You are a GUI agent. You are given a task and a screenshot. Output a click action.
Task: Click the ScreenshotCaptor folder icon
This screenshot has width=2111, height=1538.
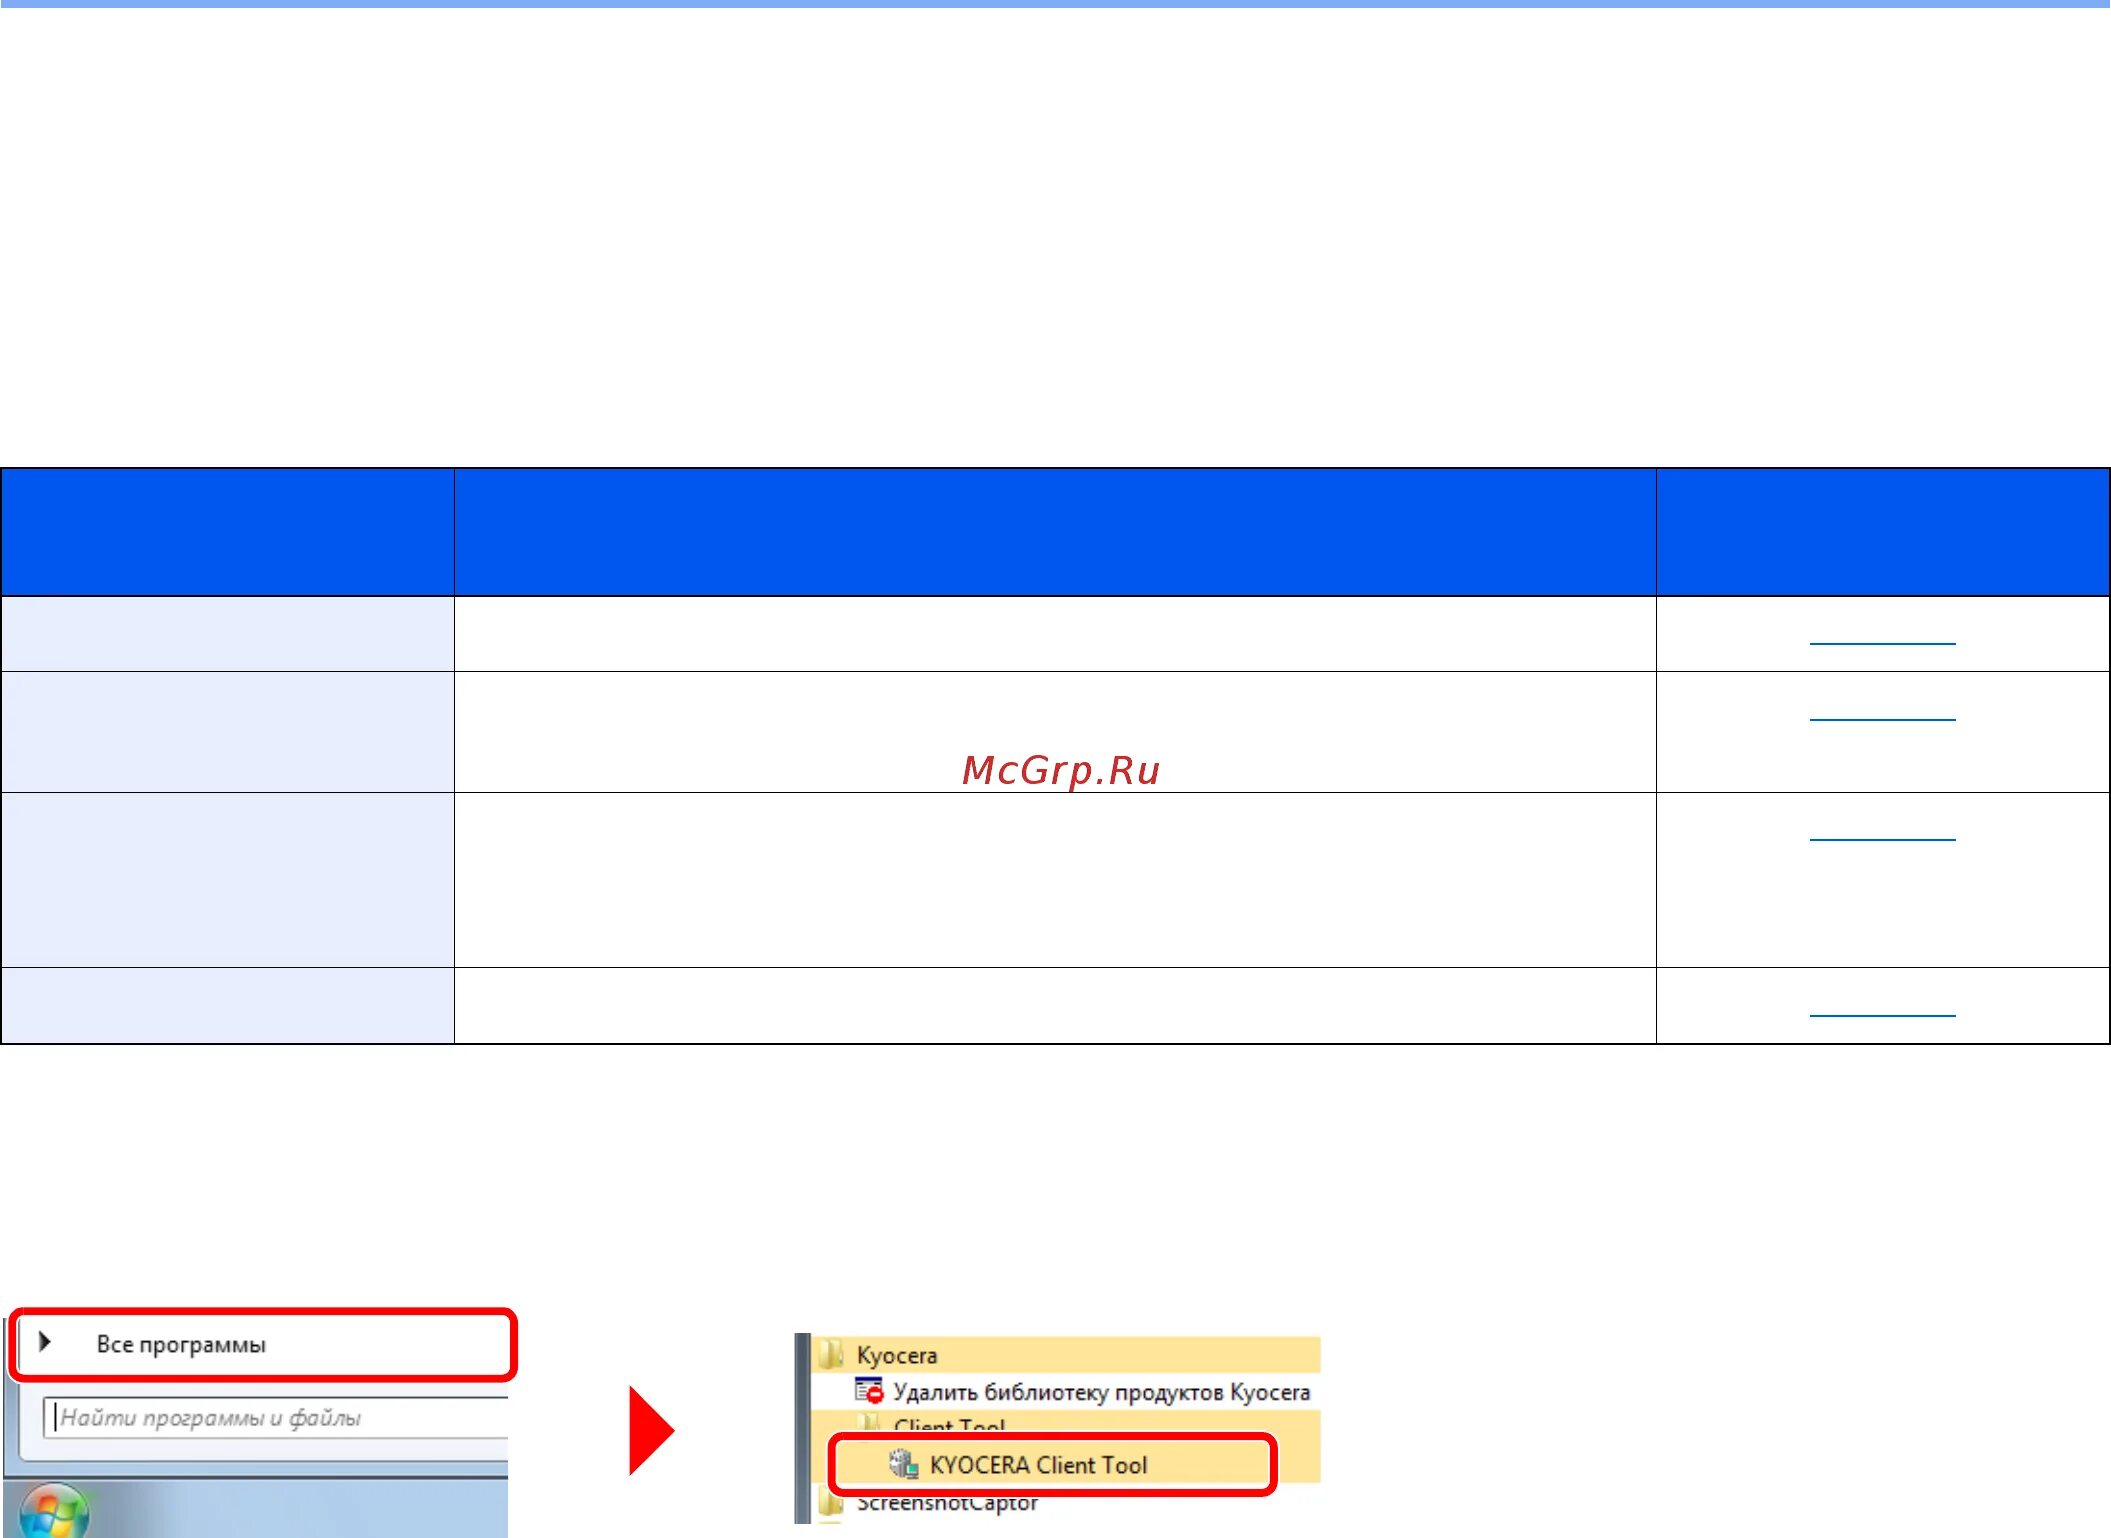tap(831, 1503)
